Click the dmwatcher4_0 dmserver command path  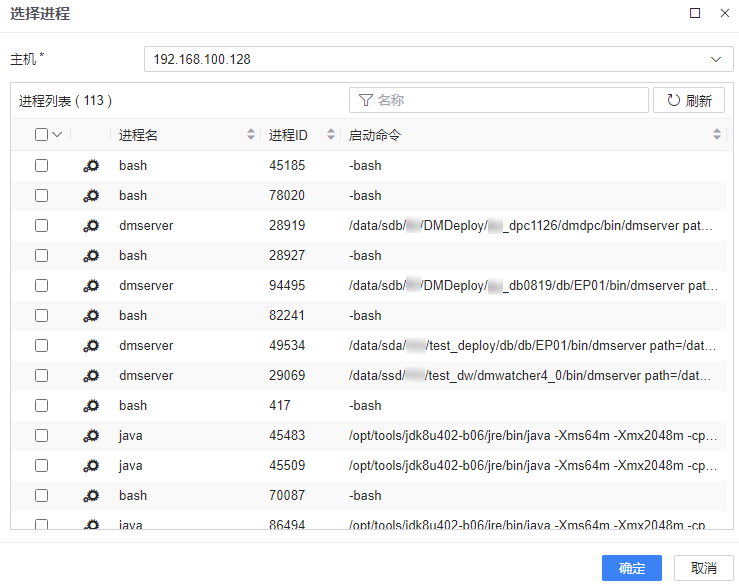tap(530, 376)
